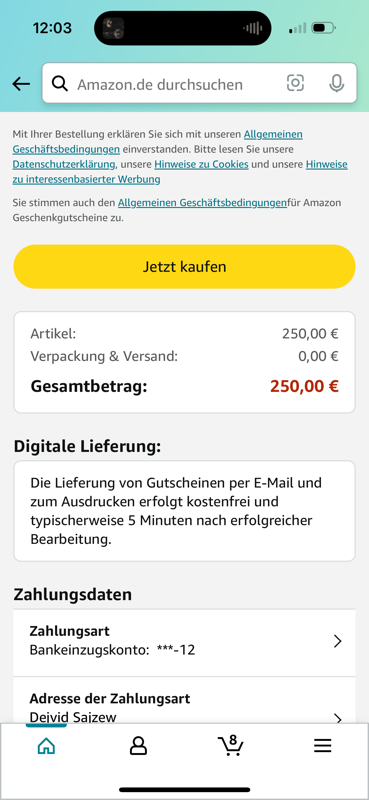Tap the back arrow icon
Viewport: 369px width, 800px height.
[21, 84]
